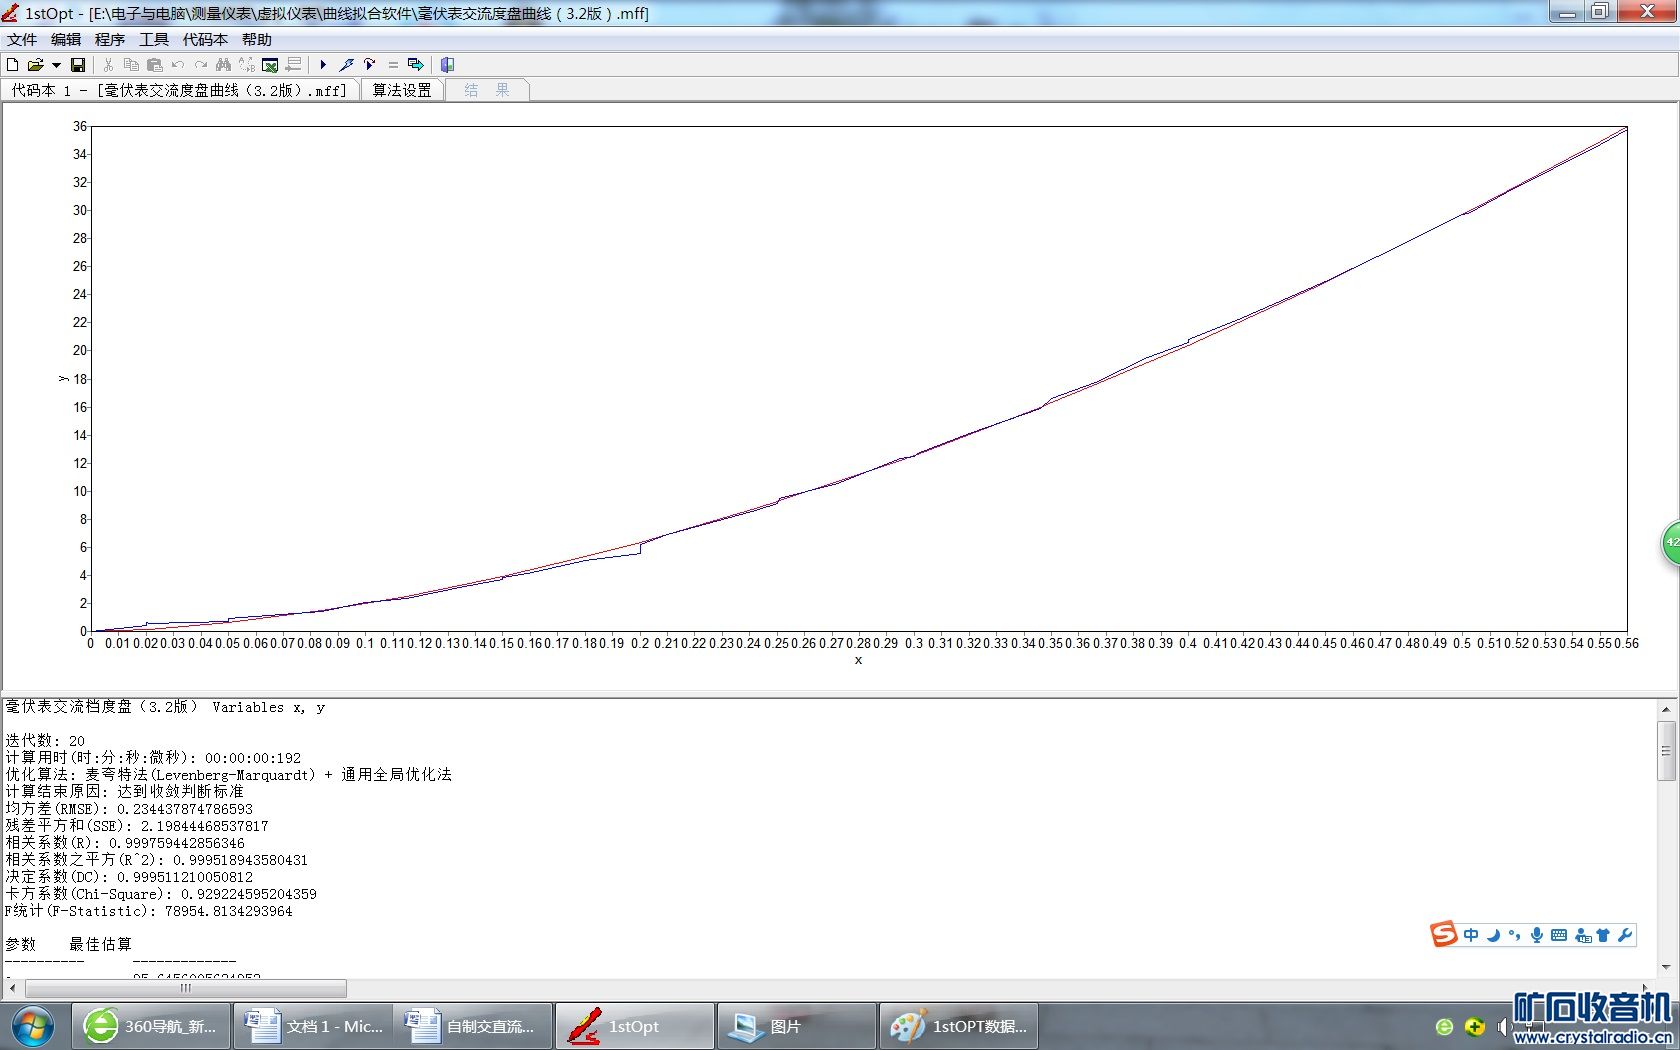Open the 文件 menu
Viewport: 1680px width, 1050px height.
[22, 40]
